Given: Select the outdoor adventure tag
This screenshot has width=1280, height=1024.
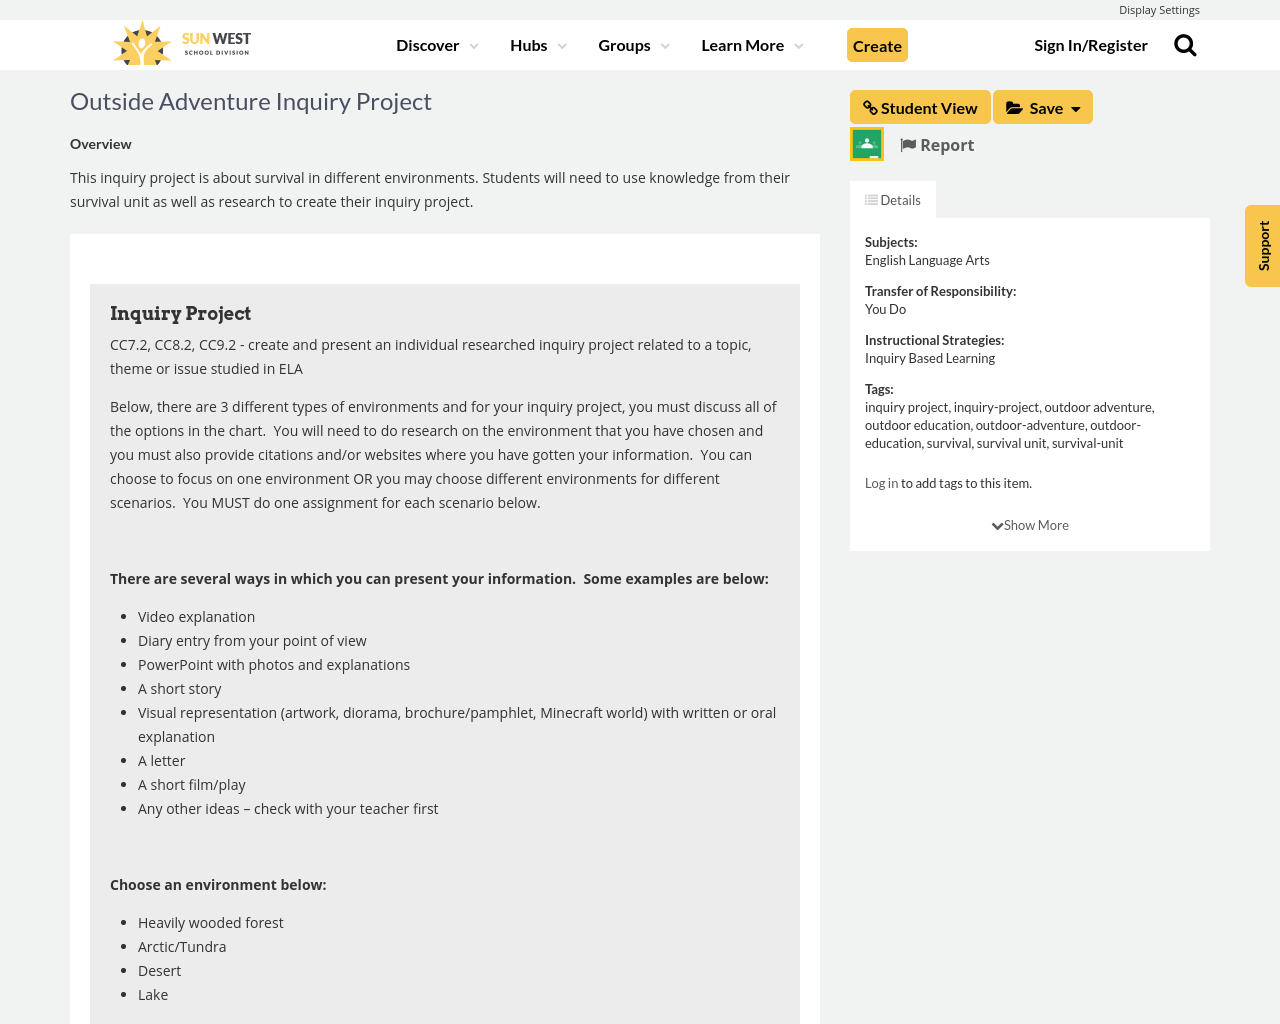Looking at the screenshot, I should (1097, 405).
